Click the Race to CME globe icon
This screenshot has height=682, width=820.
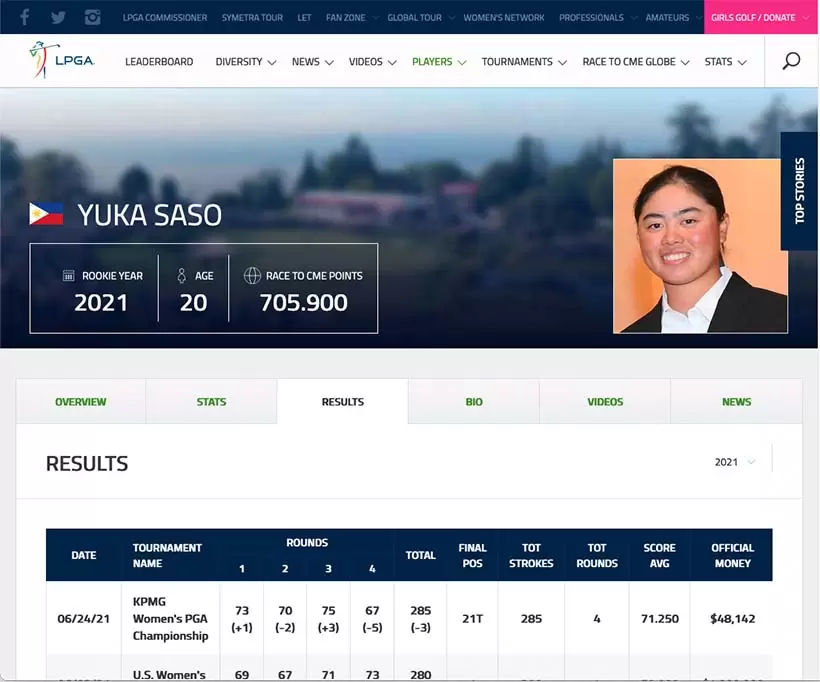251,276
